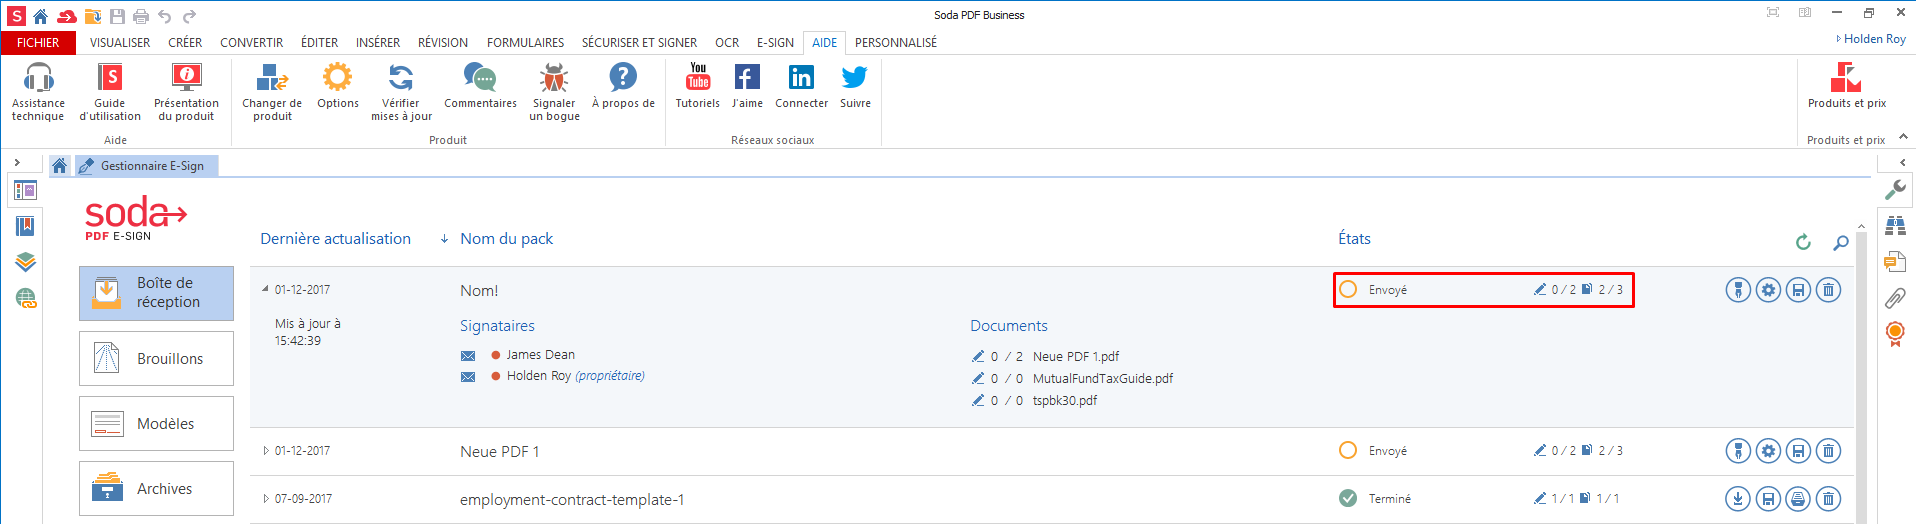Open Changer de produit
1916x524 pixels.
point(272,91)
